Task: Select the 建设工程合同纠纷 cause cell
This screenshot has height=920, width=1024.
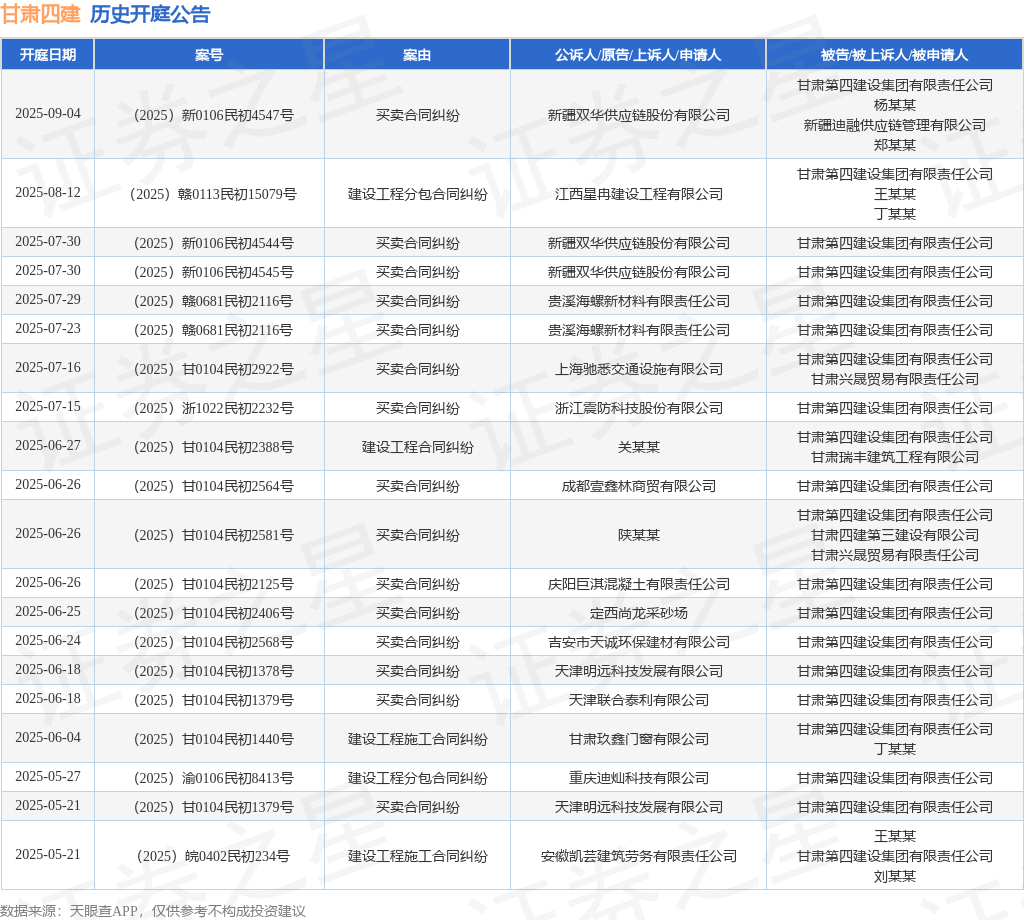Action: tap(417, 447)
